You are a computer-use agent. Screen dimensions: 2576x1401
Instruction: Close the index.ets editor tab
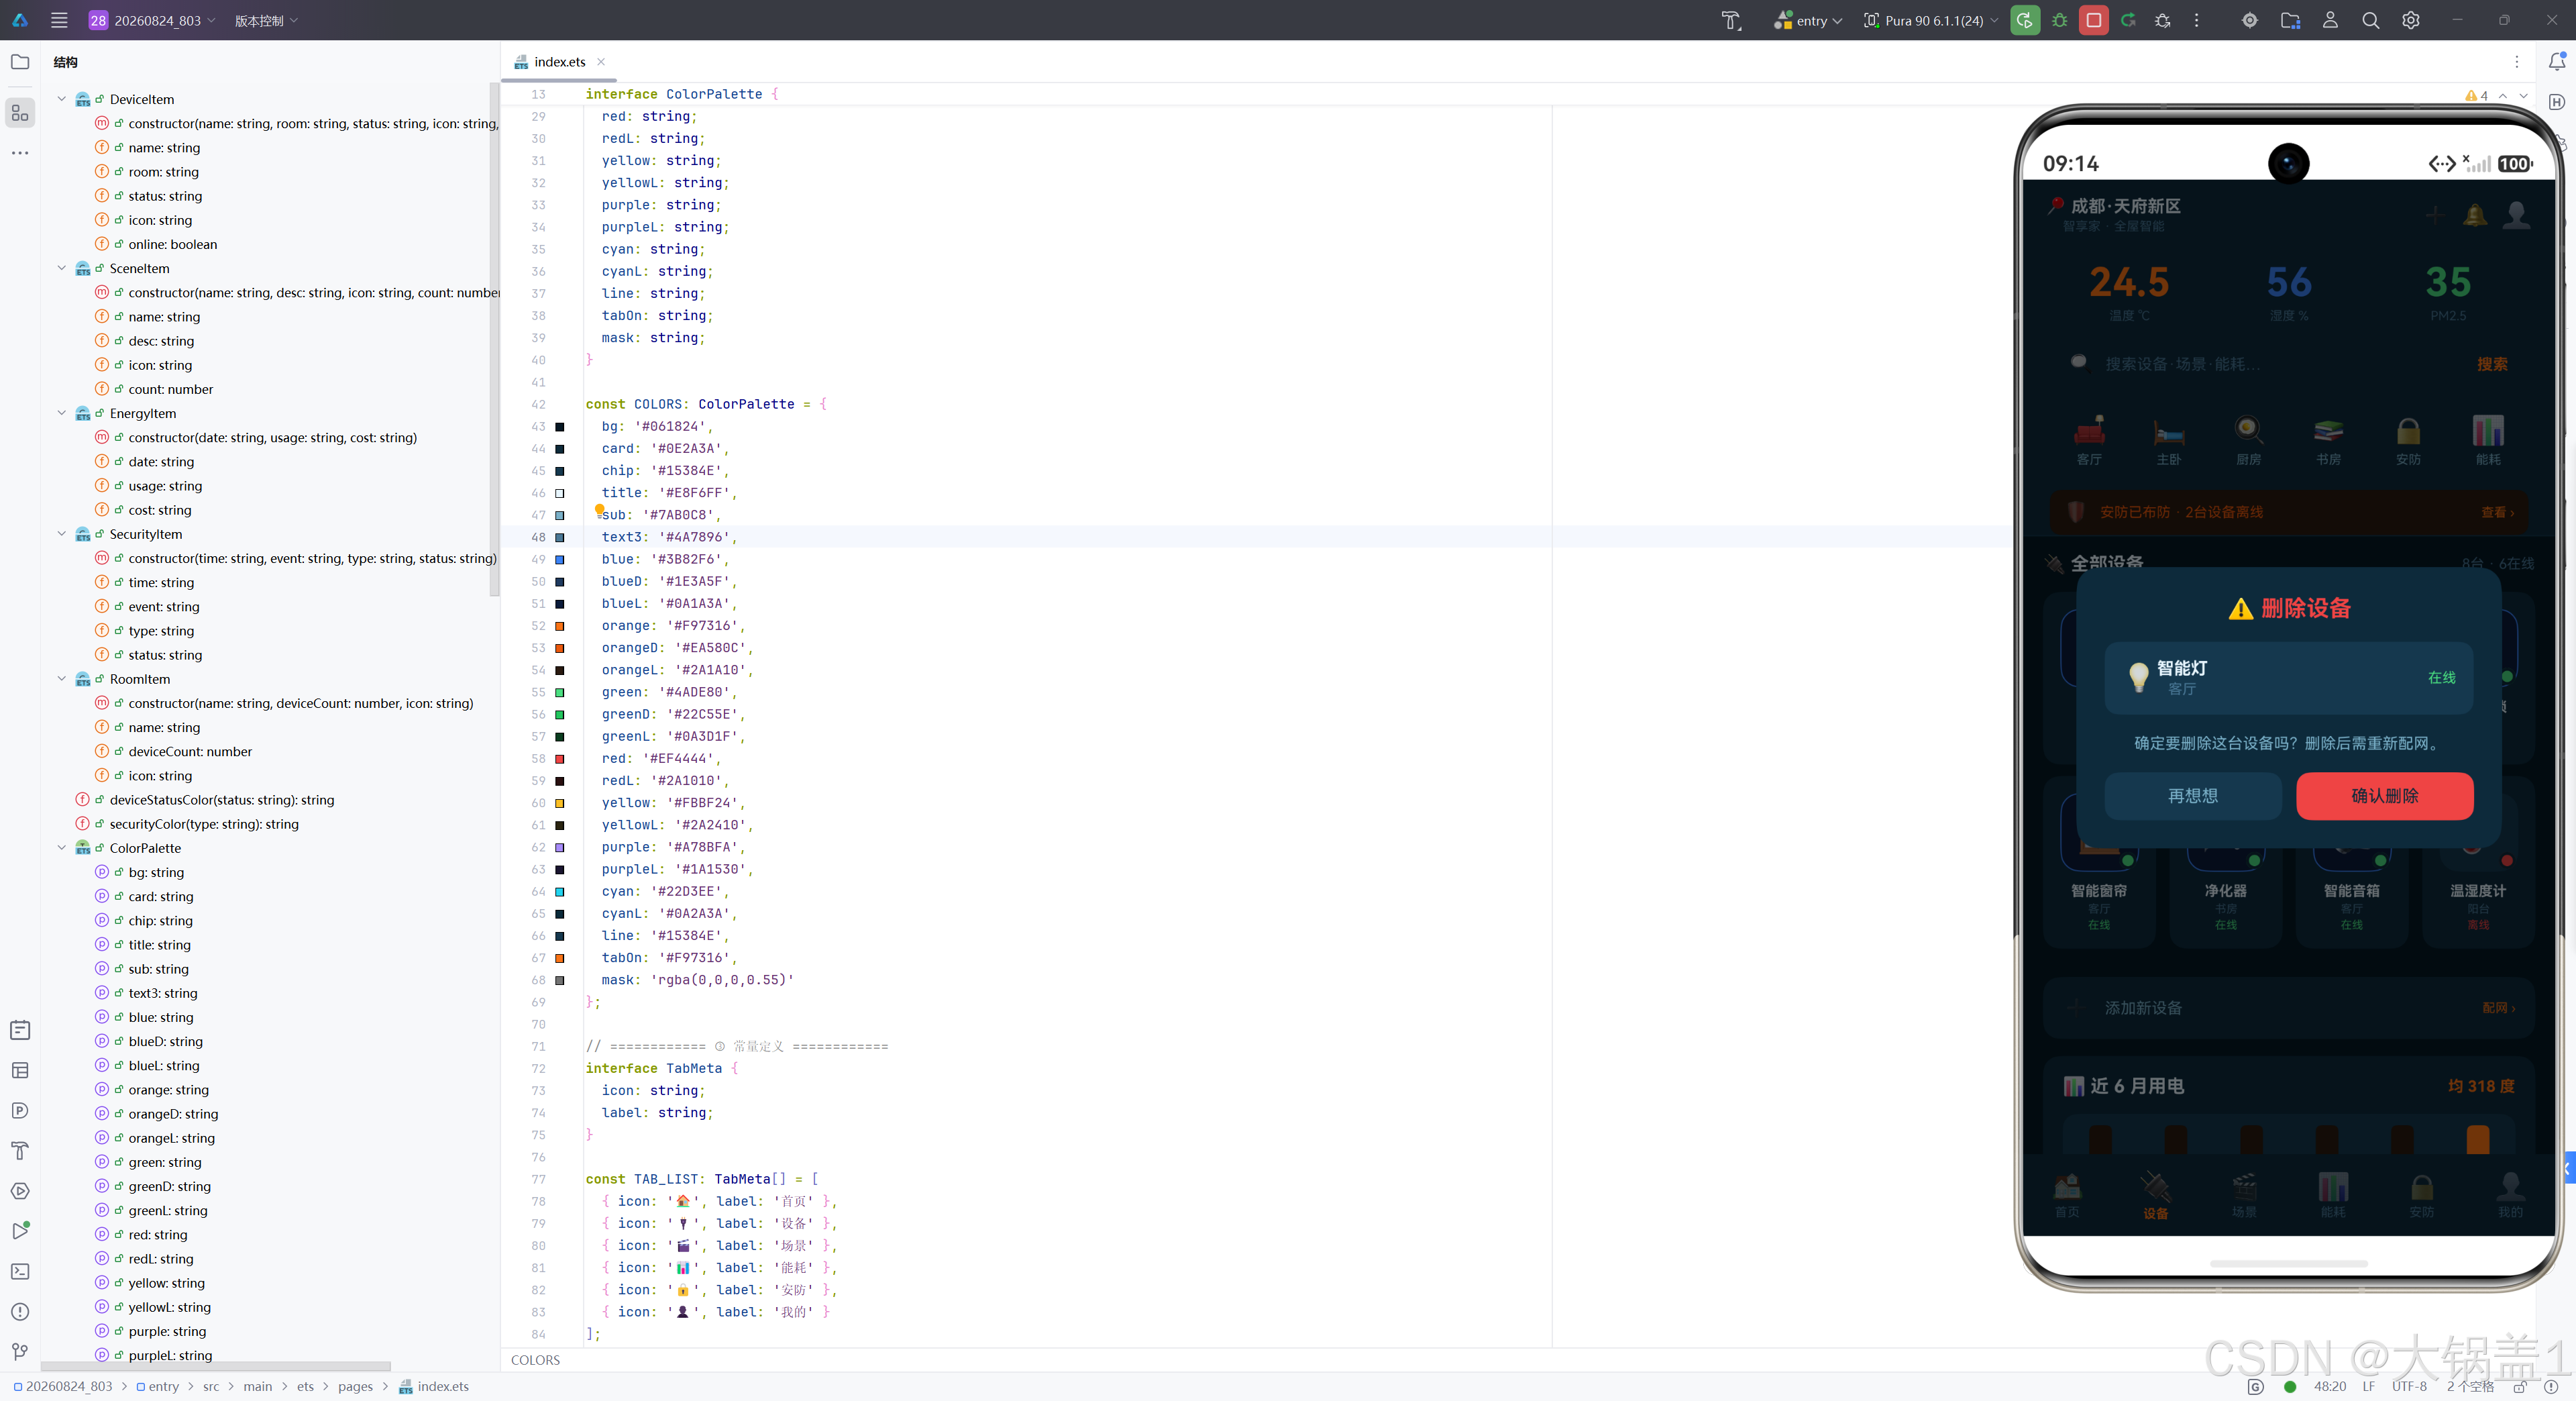[x=601, y=62]
